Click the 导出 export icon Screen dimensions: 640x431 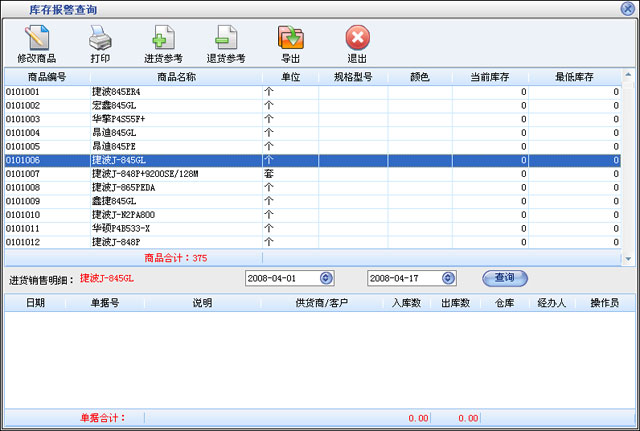click(x=290, y=44)
